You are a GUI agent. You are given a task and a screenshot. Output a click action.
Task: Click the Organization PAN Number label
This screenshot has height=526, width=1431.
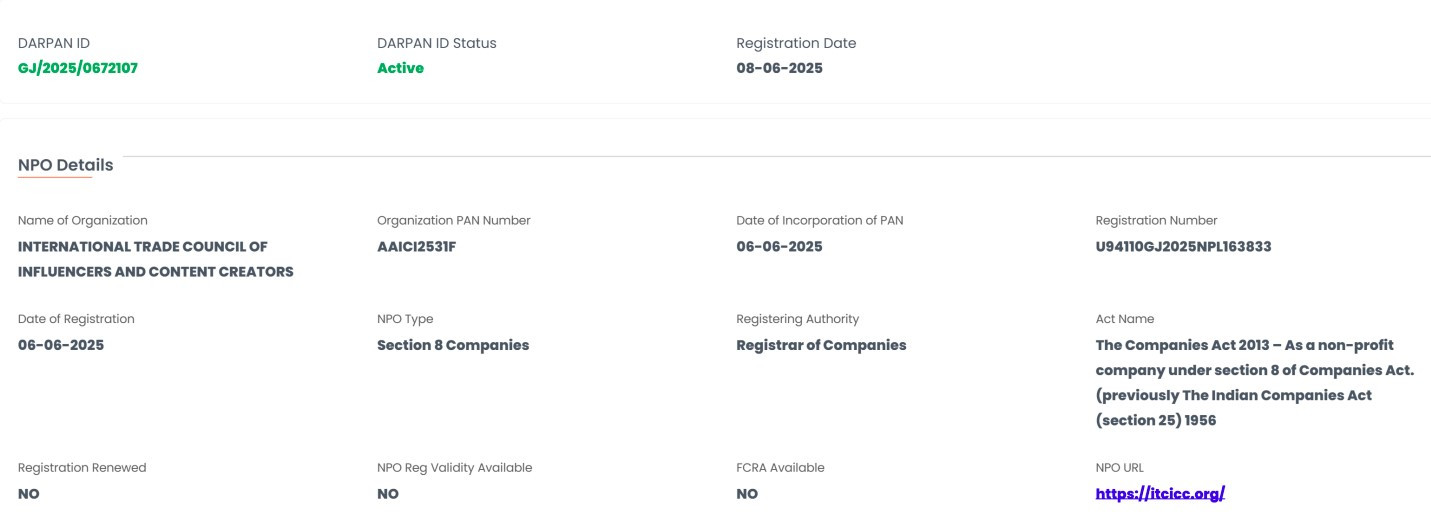(x=453, y=220)
